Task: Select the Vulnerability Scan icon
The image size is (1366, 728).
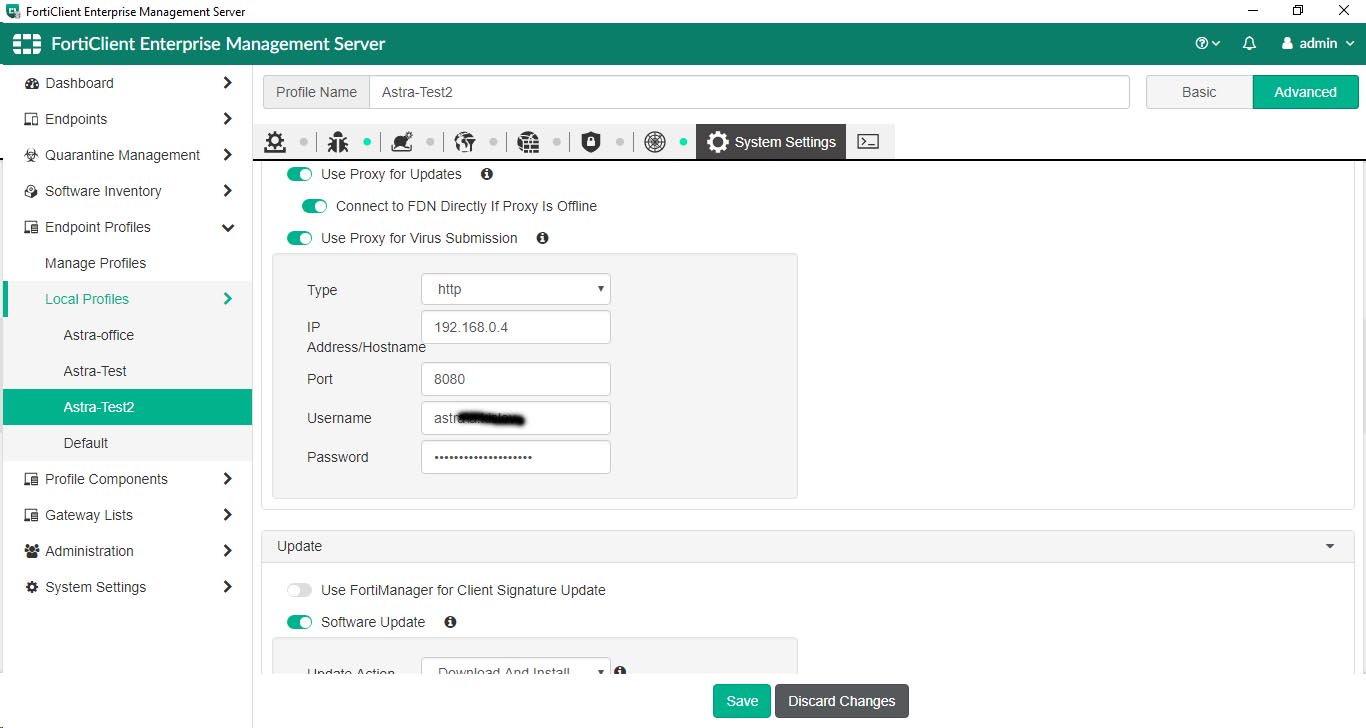Action: click(654, 141)
